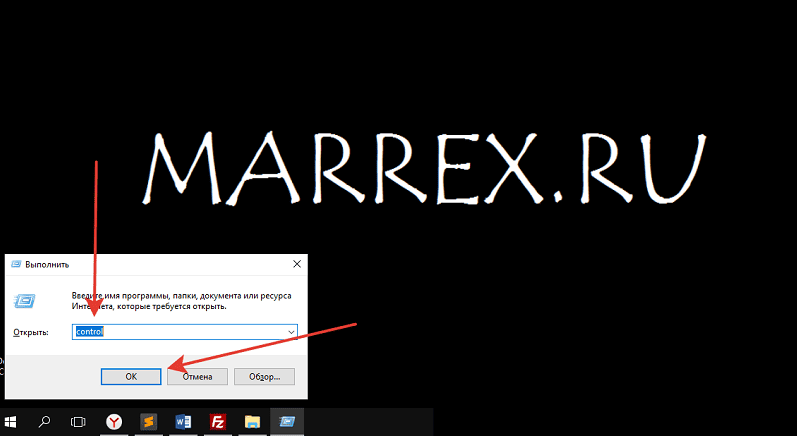
Task: Launch Yandex Browser from taskbar
Action: [x=114, y=422]
